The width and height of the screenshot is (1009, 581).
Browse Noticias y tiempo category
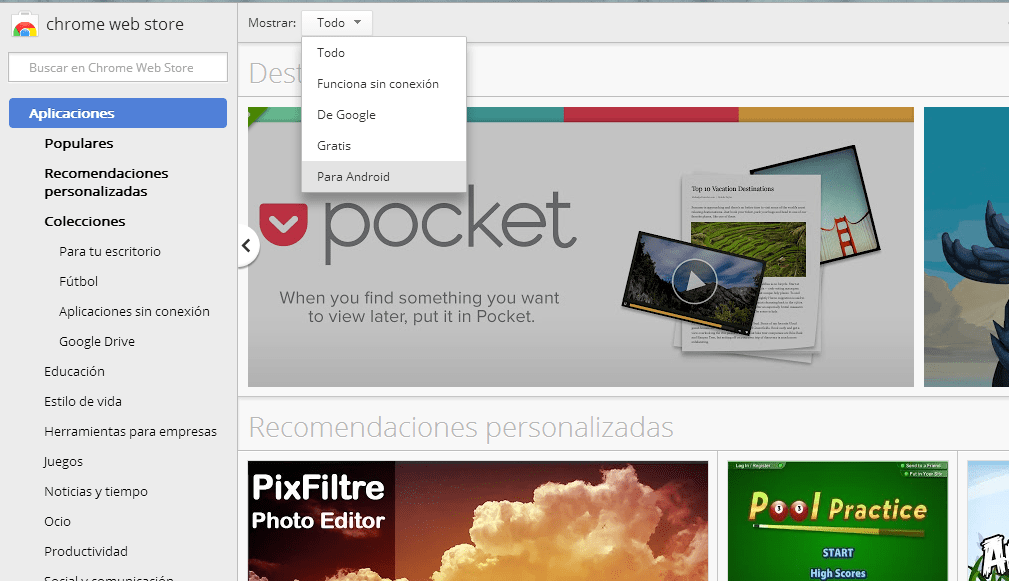pos(95,492)
